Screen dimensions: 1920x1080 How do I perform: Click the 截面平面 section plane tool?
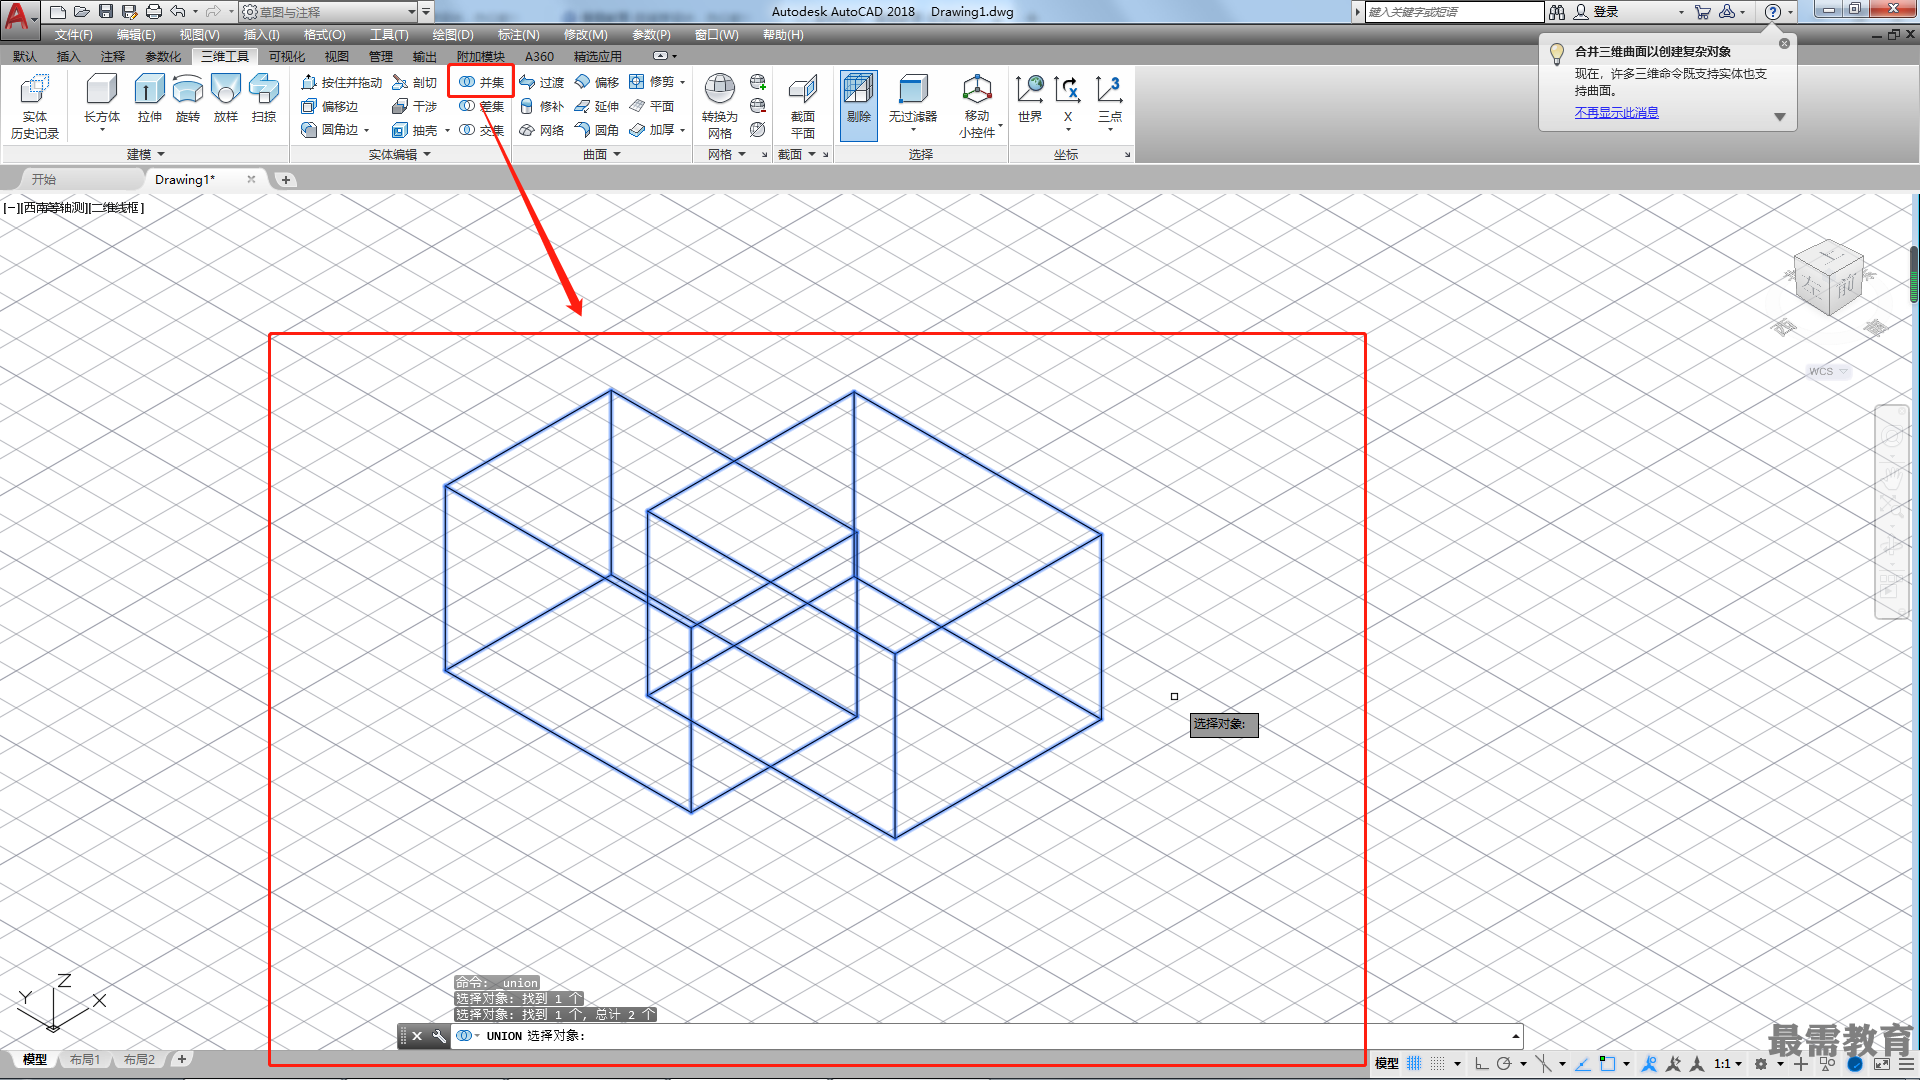pyautogui.click(x=803, y=106)
